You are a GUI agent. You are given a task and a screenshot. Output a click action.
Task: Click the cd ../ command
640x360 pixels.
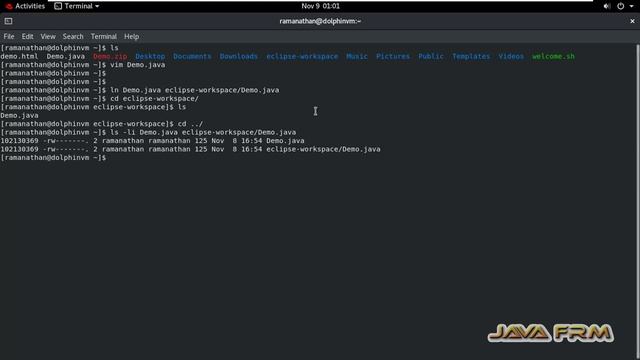coord(190,124)
